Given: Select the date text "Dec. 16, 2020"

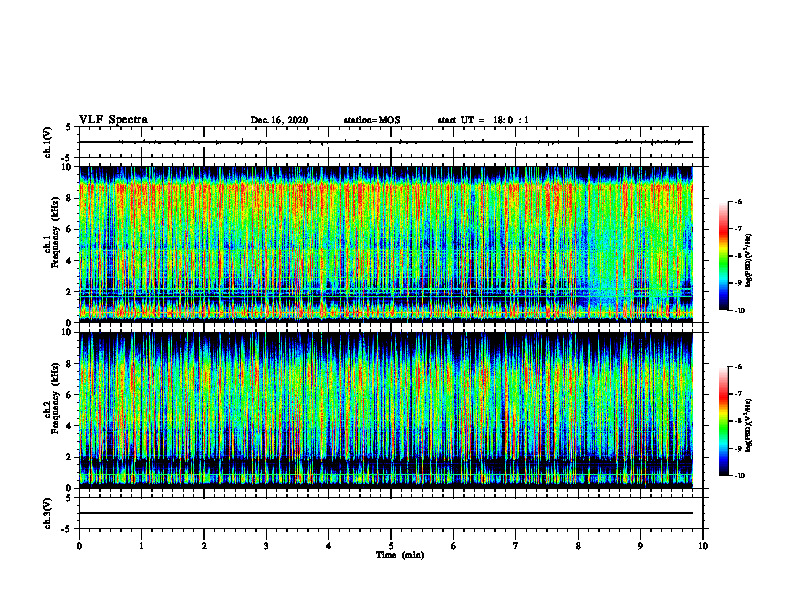Looking at the screenshot, I should 279,120.
